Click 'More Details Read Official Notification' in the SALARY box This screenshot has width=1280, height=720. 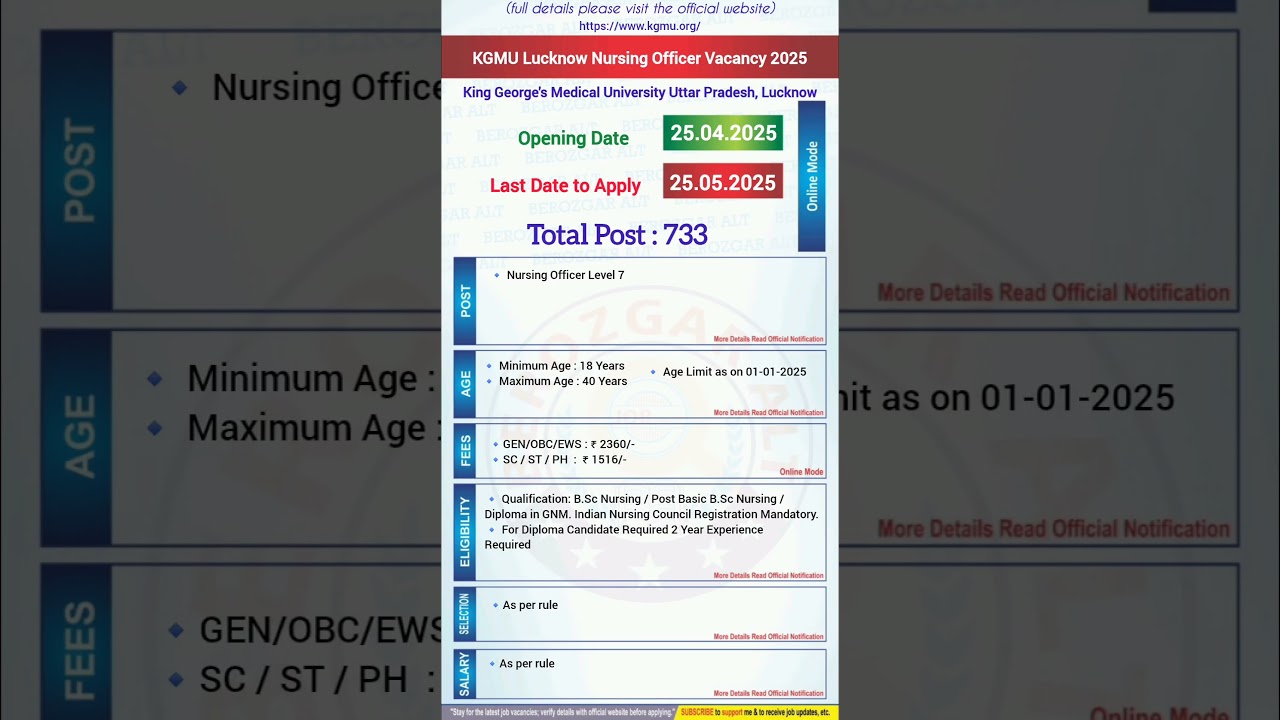click(x=768, y=693)
